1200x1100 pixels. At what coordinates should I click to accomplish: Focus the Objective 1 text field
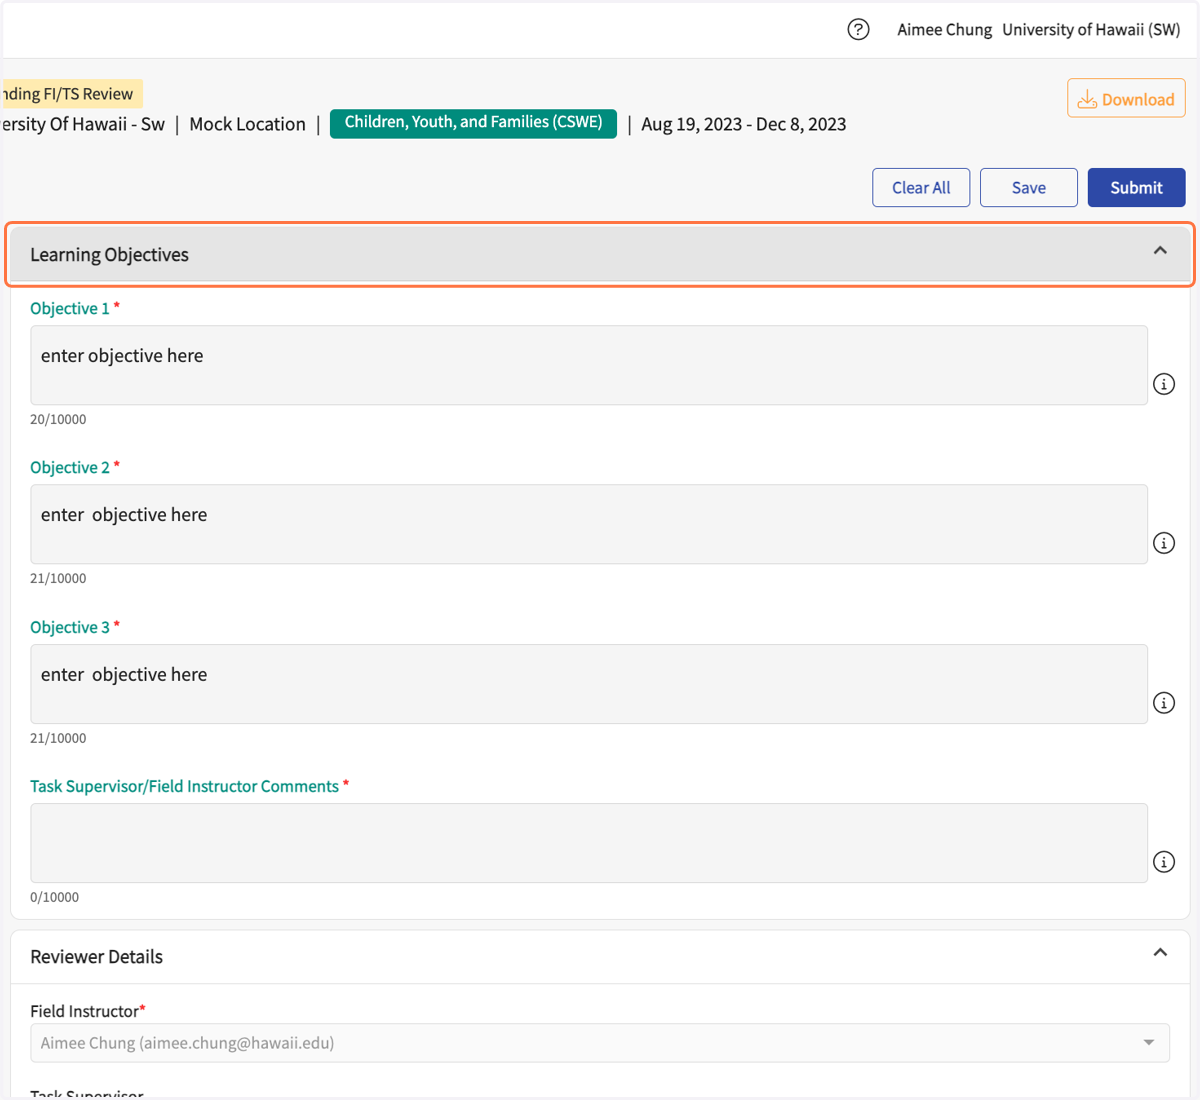(x=589, y=365)
